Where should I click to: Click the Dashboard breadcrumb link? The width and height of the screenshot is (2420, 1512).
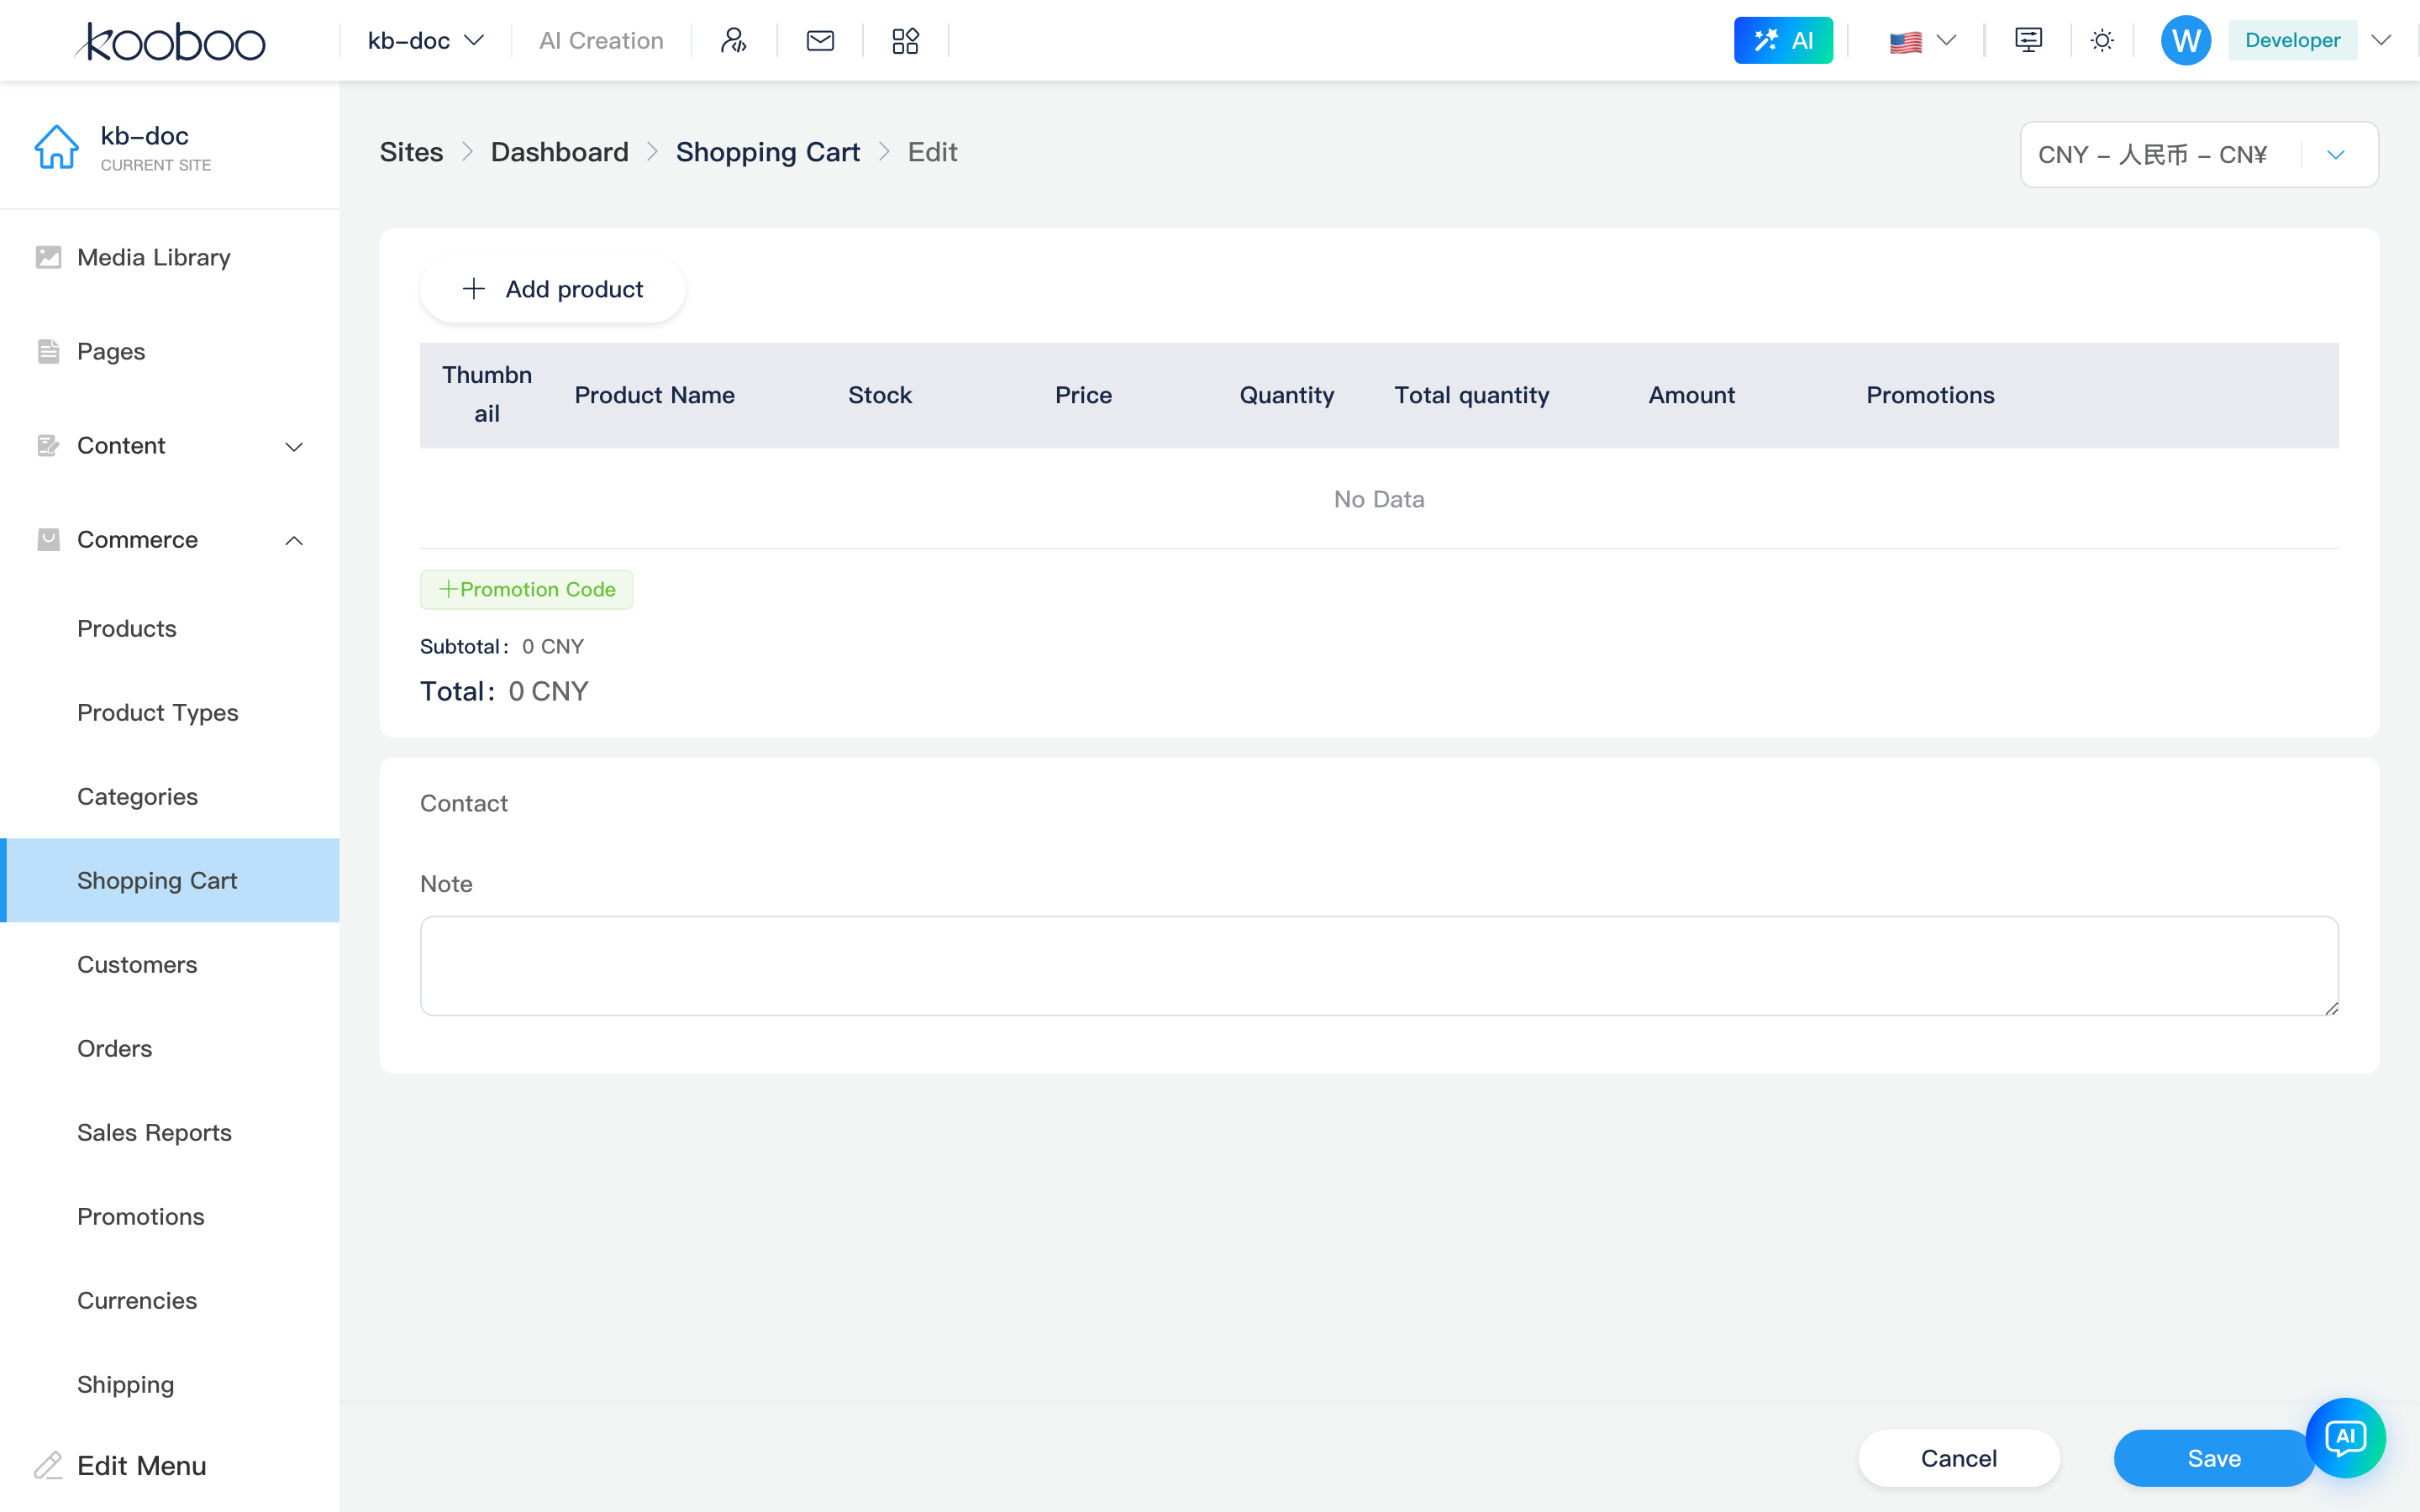559,152
